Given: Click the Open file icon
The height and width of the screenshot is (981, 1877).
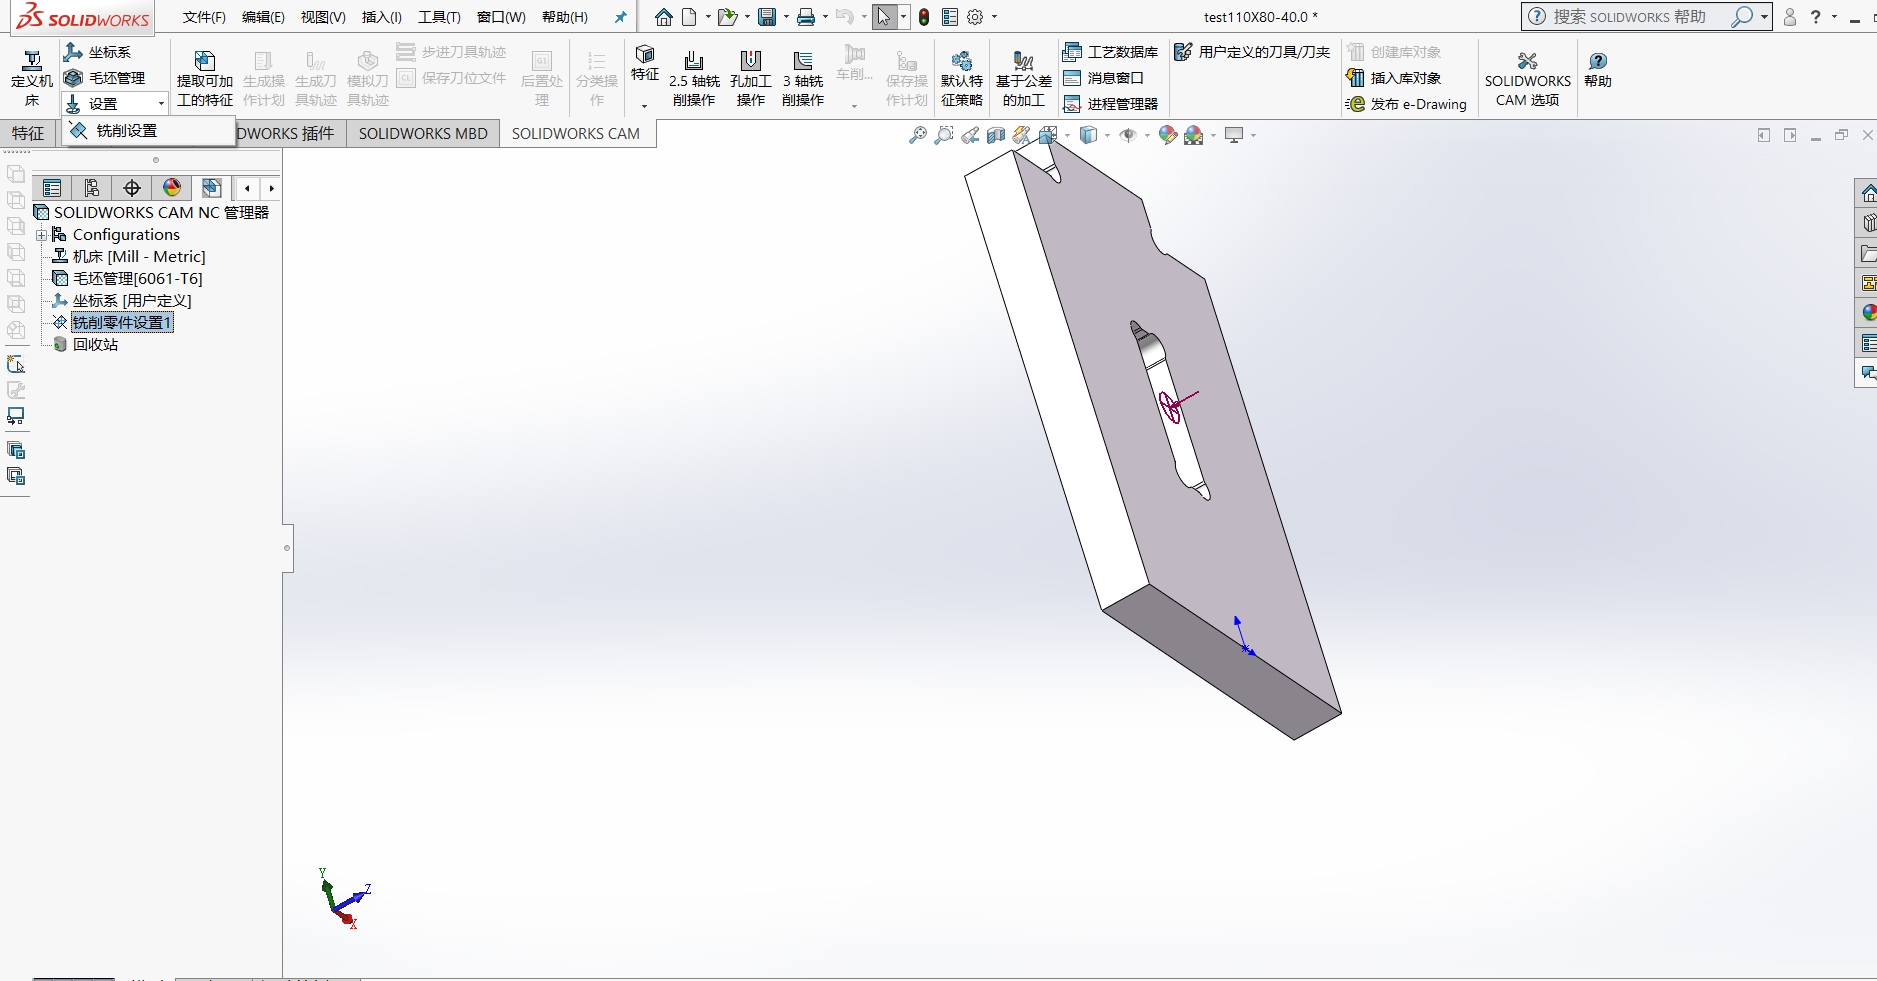Looking at the screenshot, I should tap(727, 17).
